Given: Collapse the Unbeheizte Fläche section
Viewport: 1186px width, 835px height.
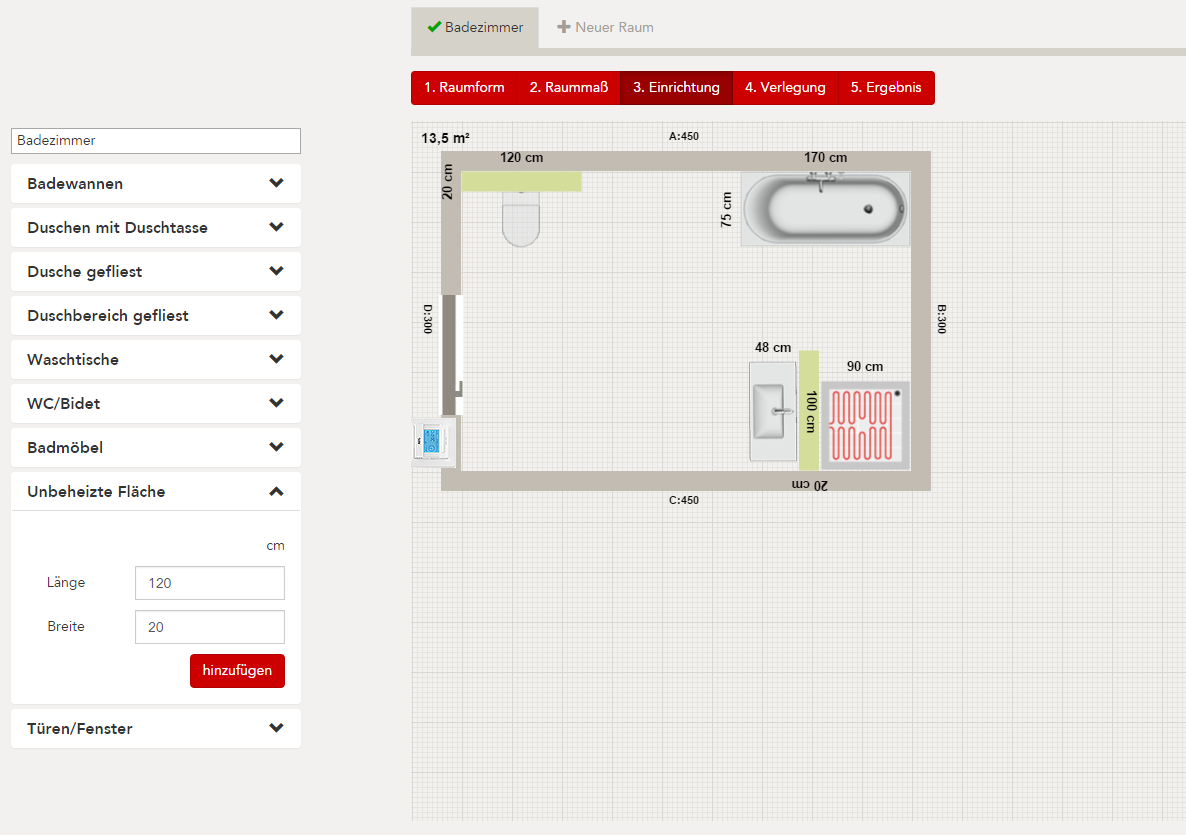Looking at the screenshot, I should click(x=156, y=492).
